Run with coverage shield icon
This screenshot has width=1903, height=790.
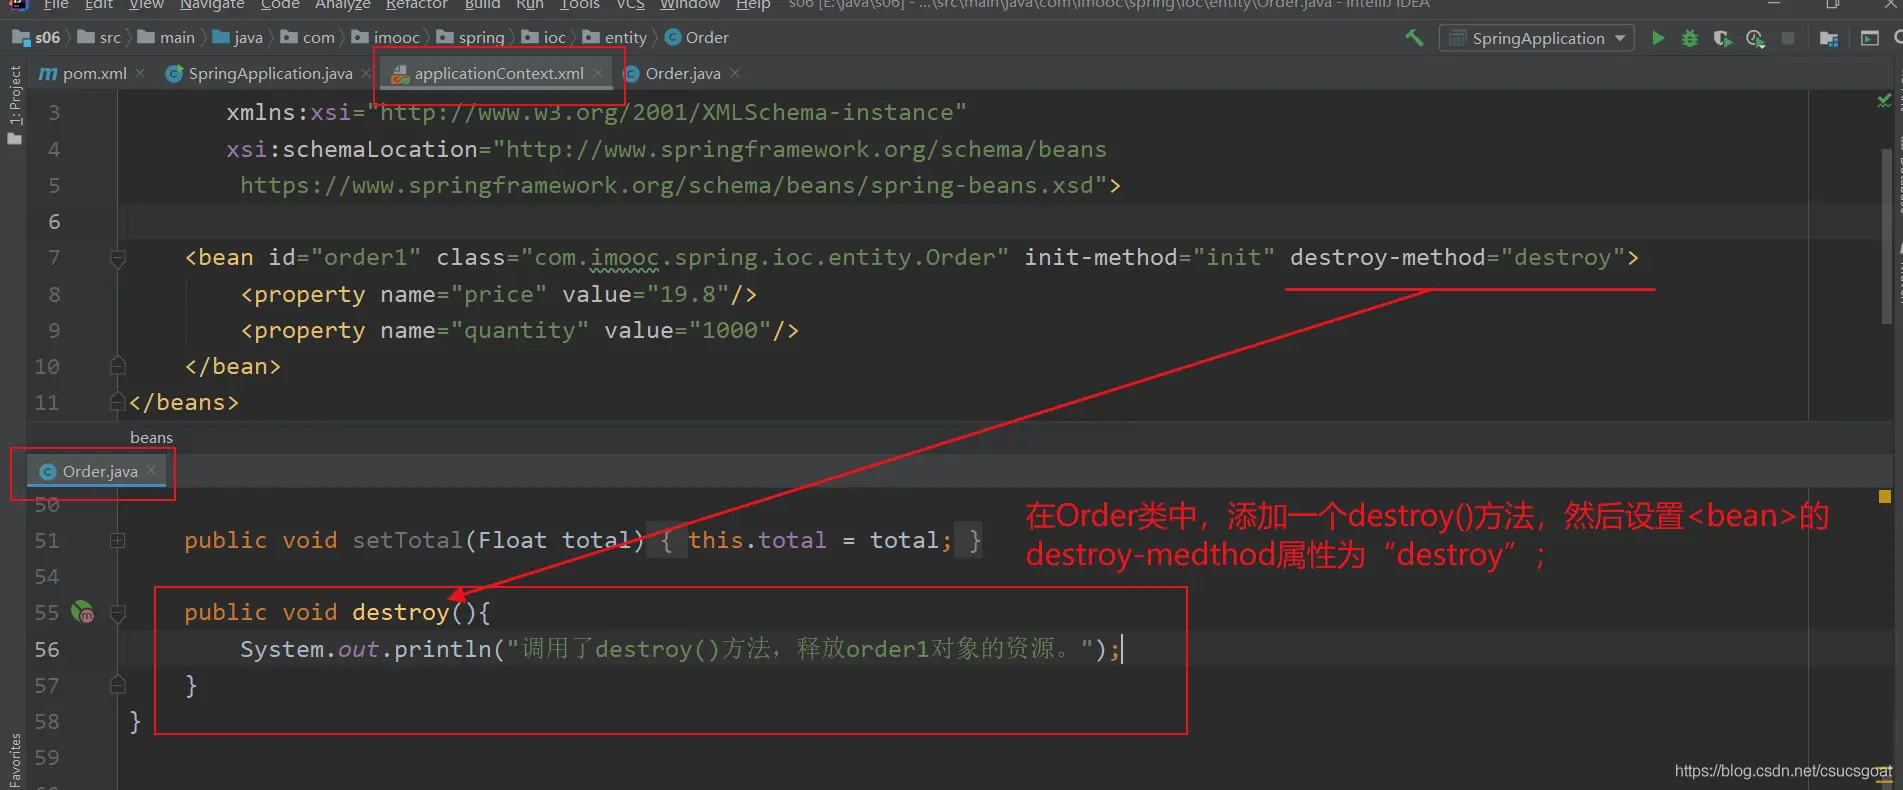(1722, 38)
